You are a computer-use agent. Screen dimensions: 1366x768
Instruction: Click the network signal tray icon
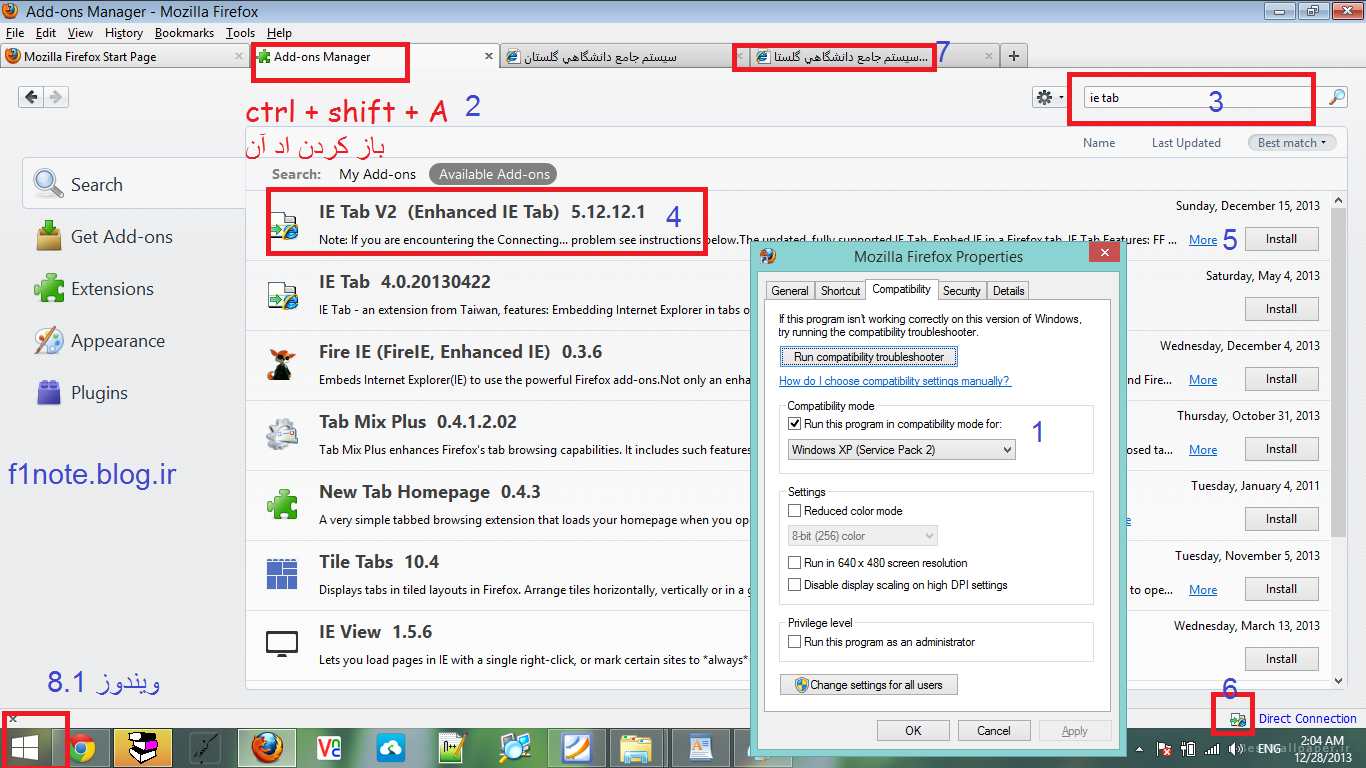pyautogui.click(x=1212, y=749)
